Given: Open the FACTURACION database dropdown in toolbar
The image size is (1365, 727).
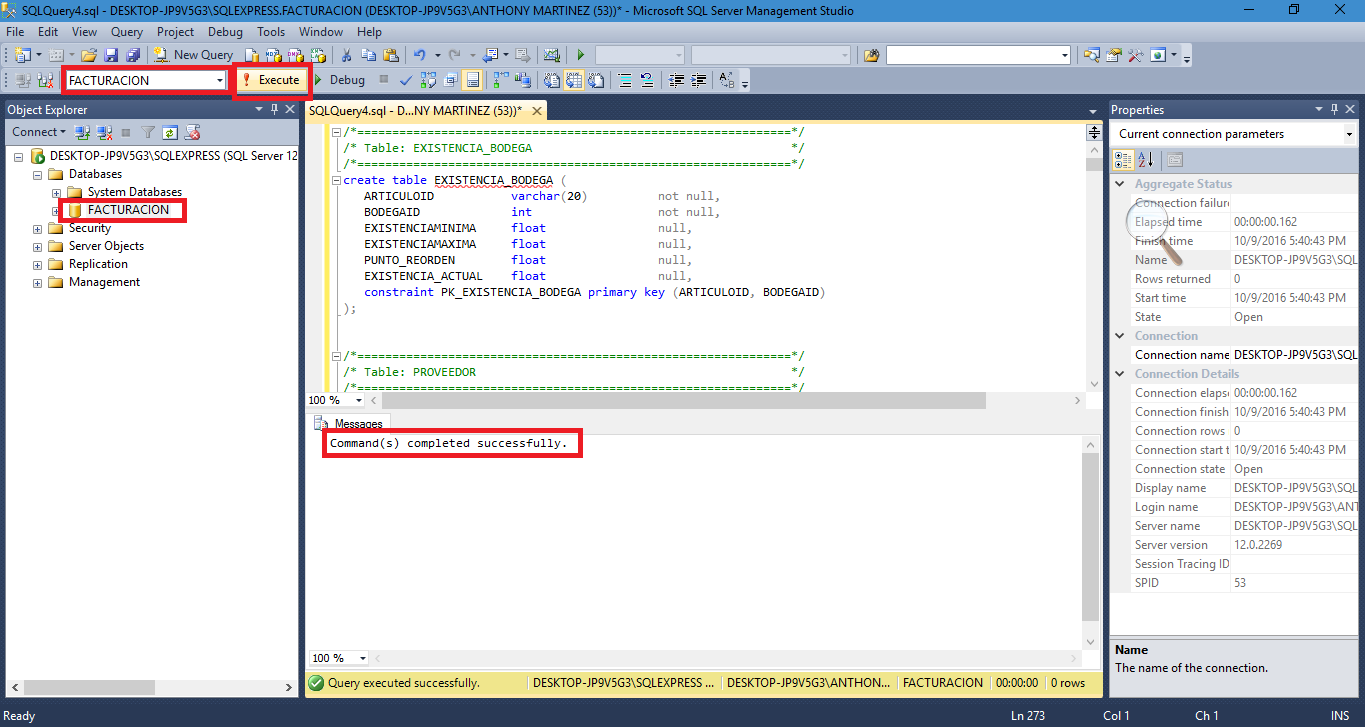Looking at the screenshot, I should [x=219, y=80].
